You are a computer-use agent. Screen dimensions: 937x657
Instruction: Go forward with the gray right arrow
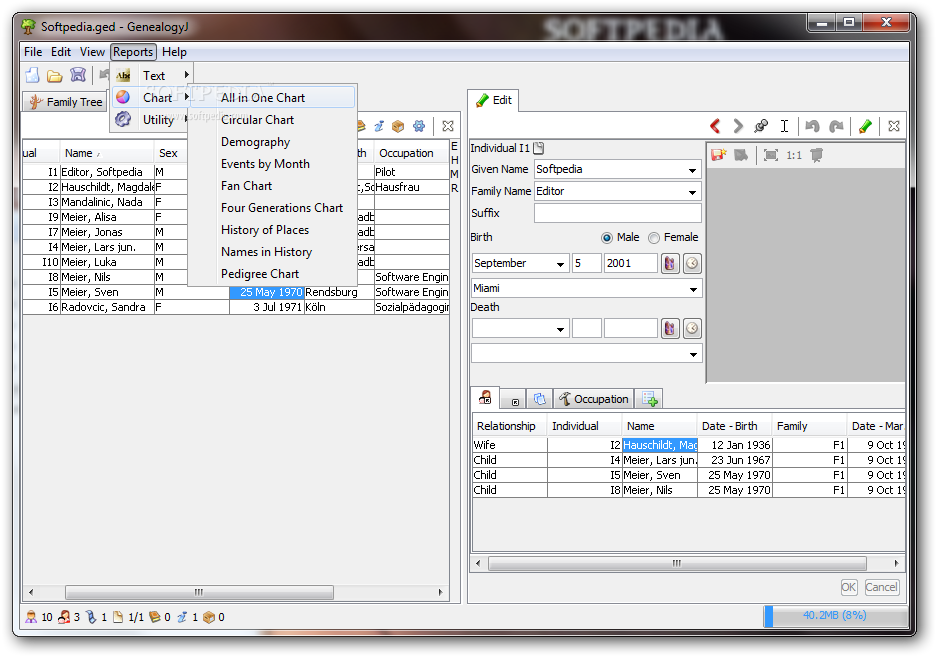pyautogui.click(x=738, y=126)
